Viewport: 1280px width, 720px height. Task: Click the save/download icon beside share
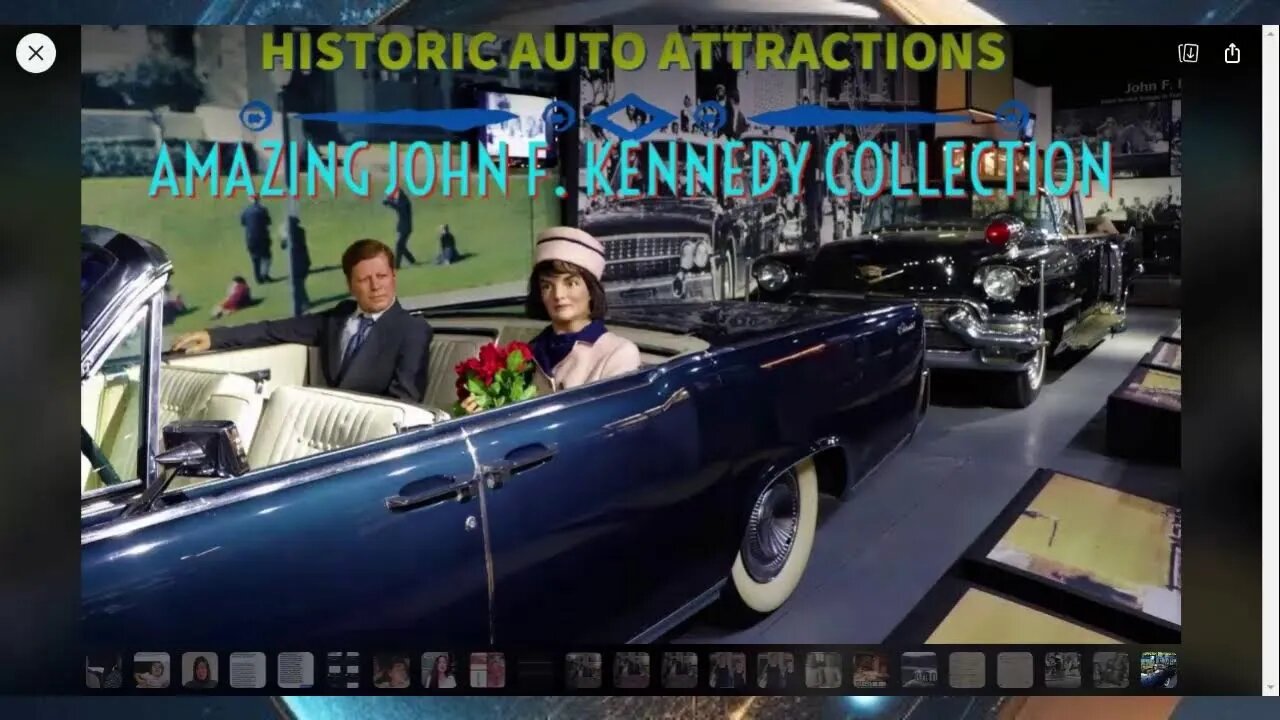pos(1188,53)
